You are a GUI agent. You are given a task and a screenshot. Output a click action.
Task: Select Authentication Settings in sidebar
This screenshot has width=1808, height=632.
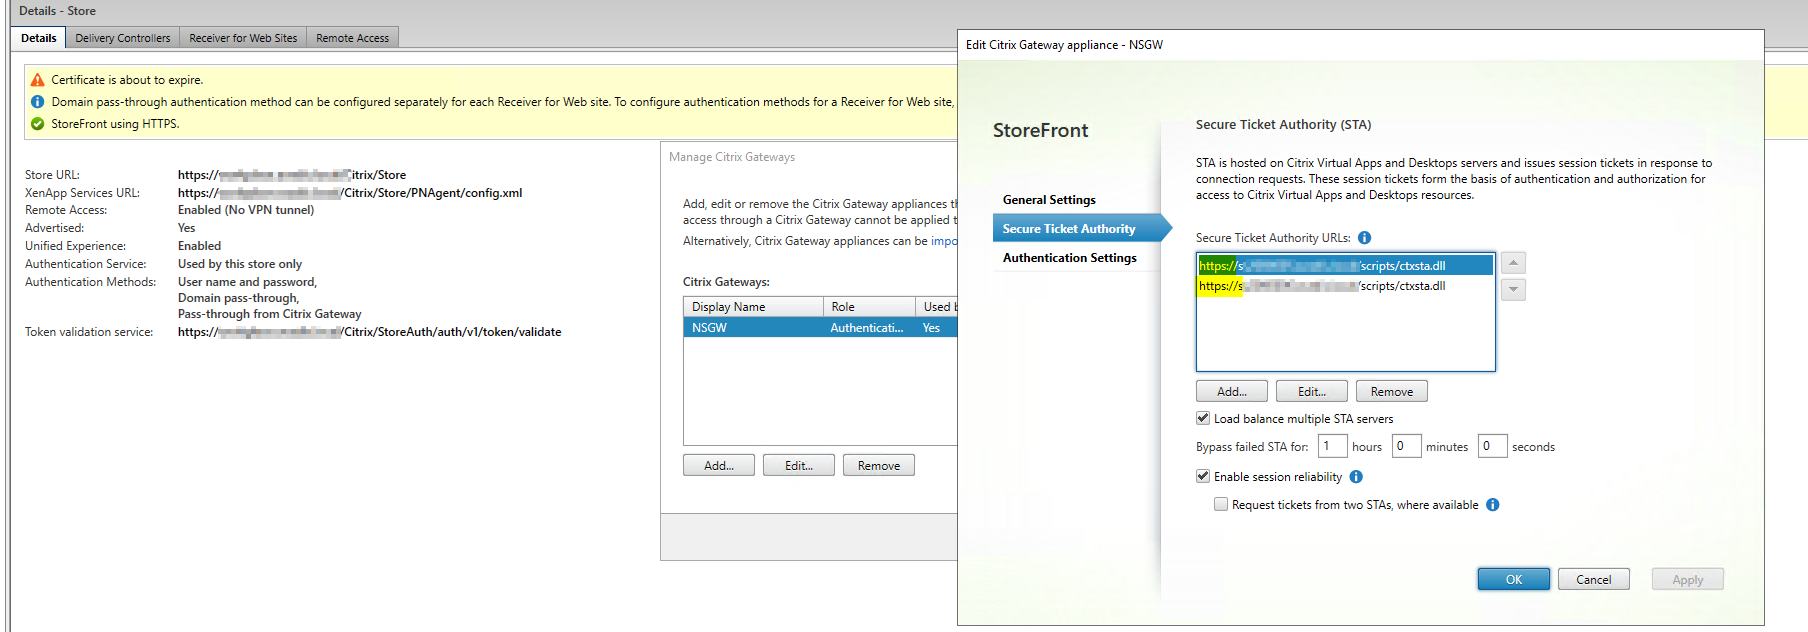click(x=1069, y=258)
